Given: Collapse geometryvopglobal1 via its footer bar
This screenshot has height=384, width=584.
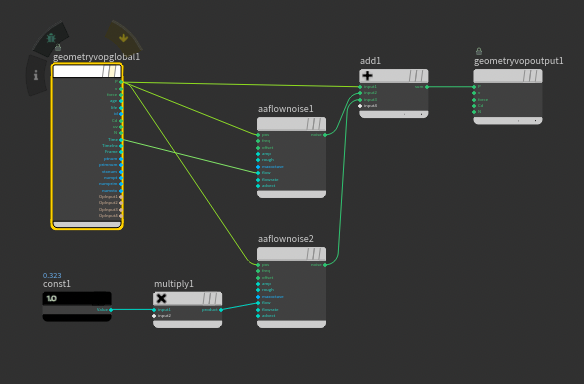Looking at the screenshot, I should pyautogui.click(x=87, y=224).
